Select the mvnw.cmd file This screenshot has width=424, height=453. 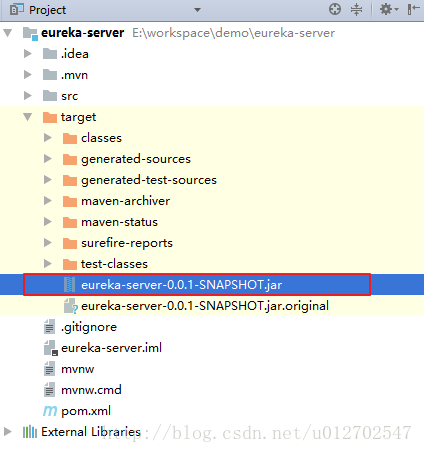coord(91,390)
